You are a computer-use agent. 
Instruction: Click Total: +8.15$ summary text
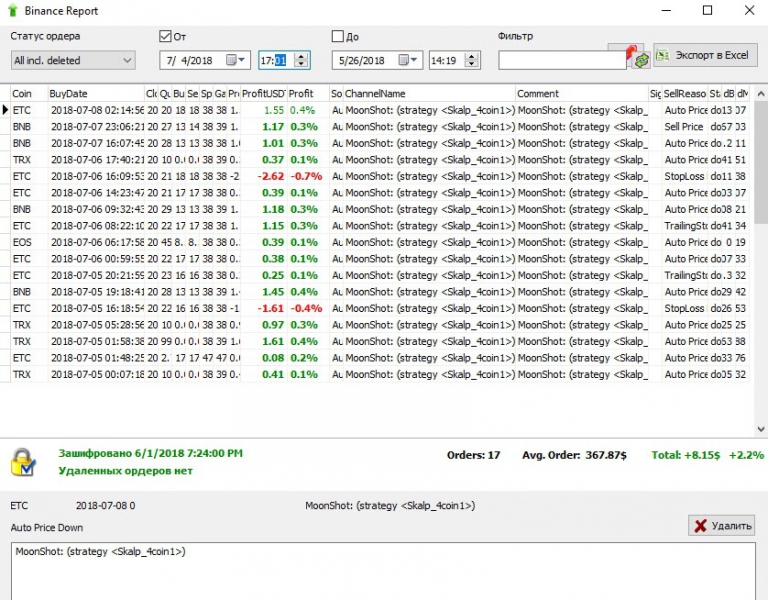686,455
